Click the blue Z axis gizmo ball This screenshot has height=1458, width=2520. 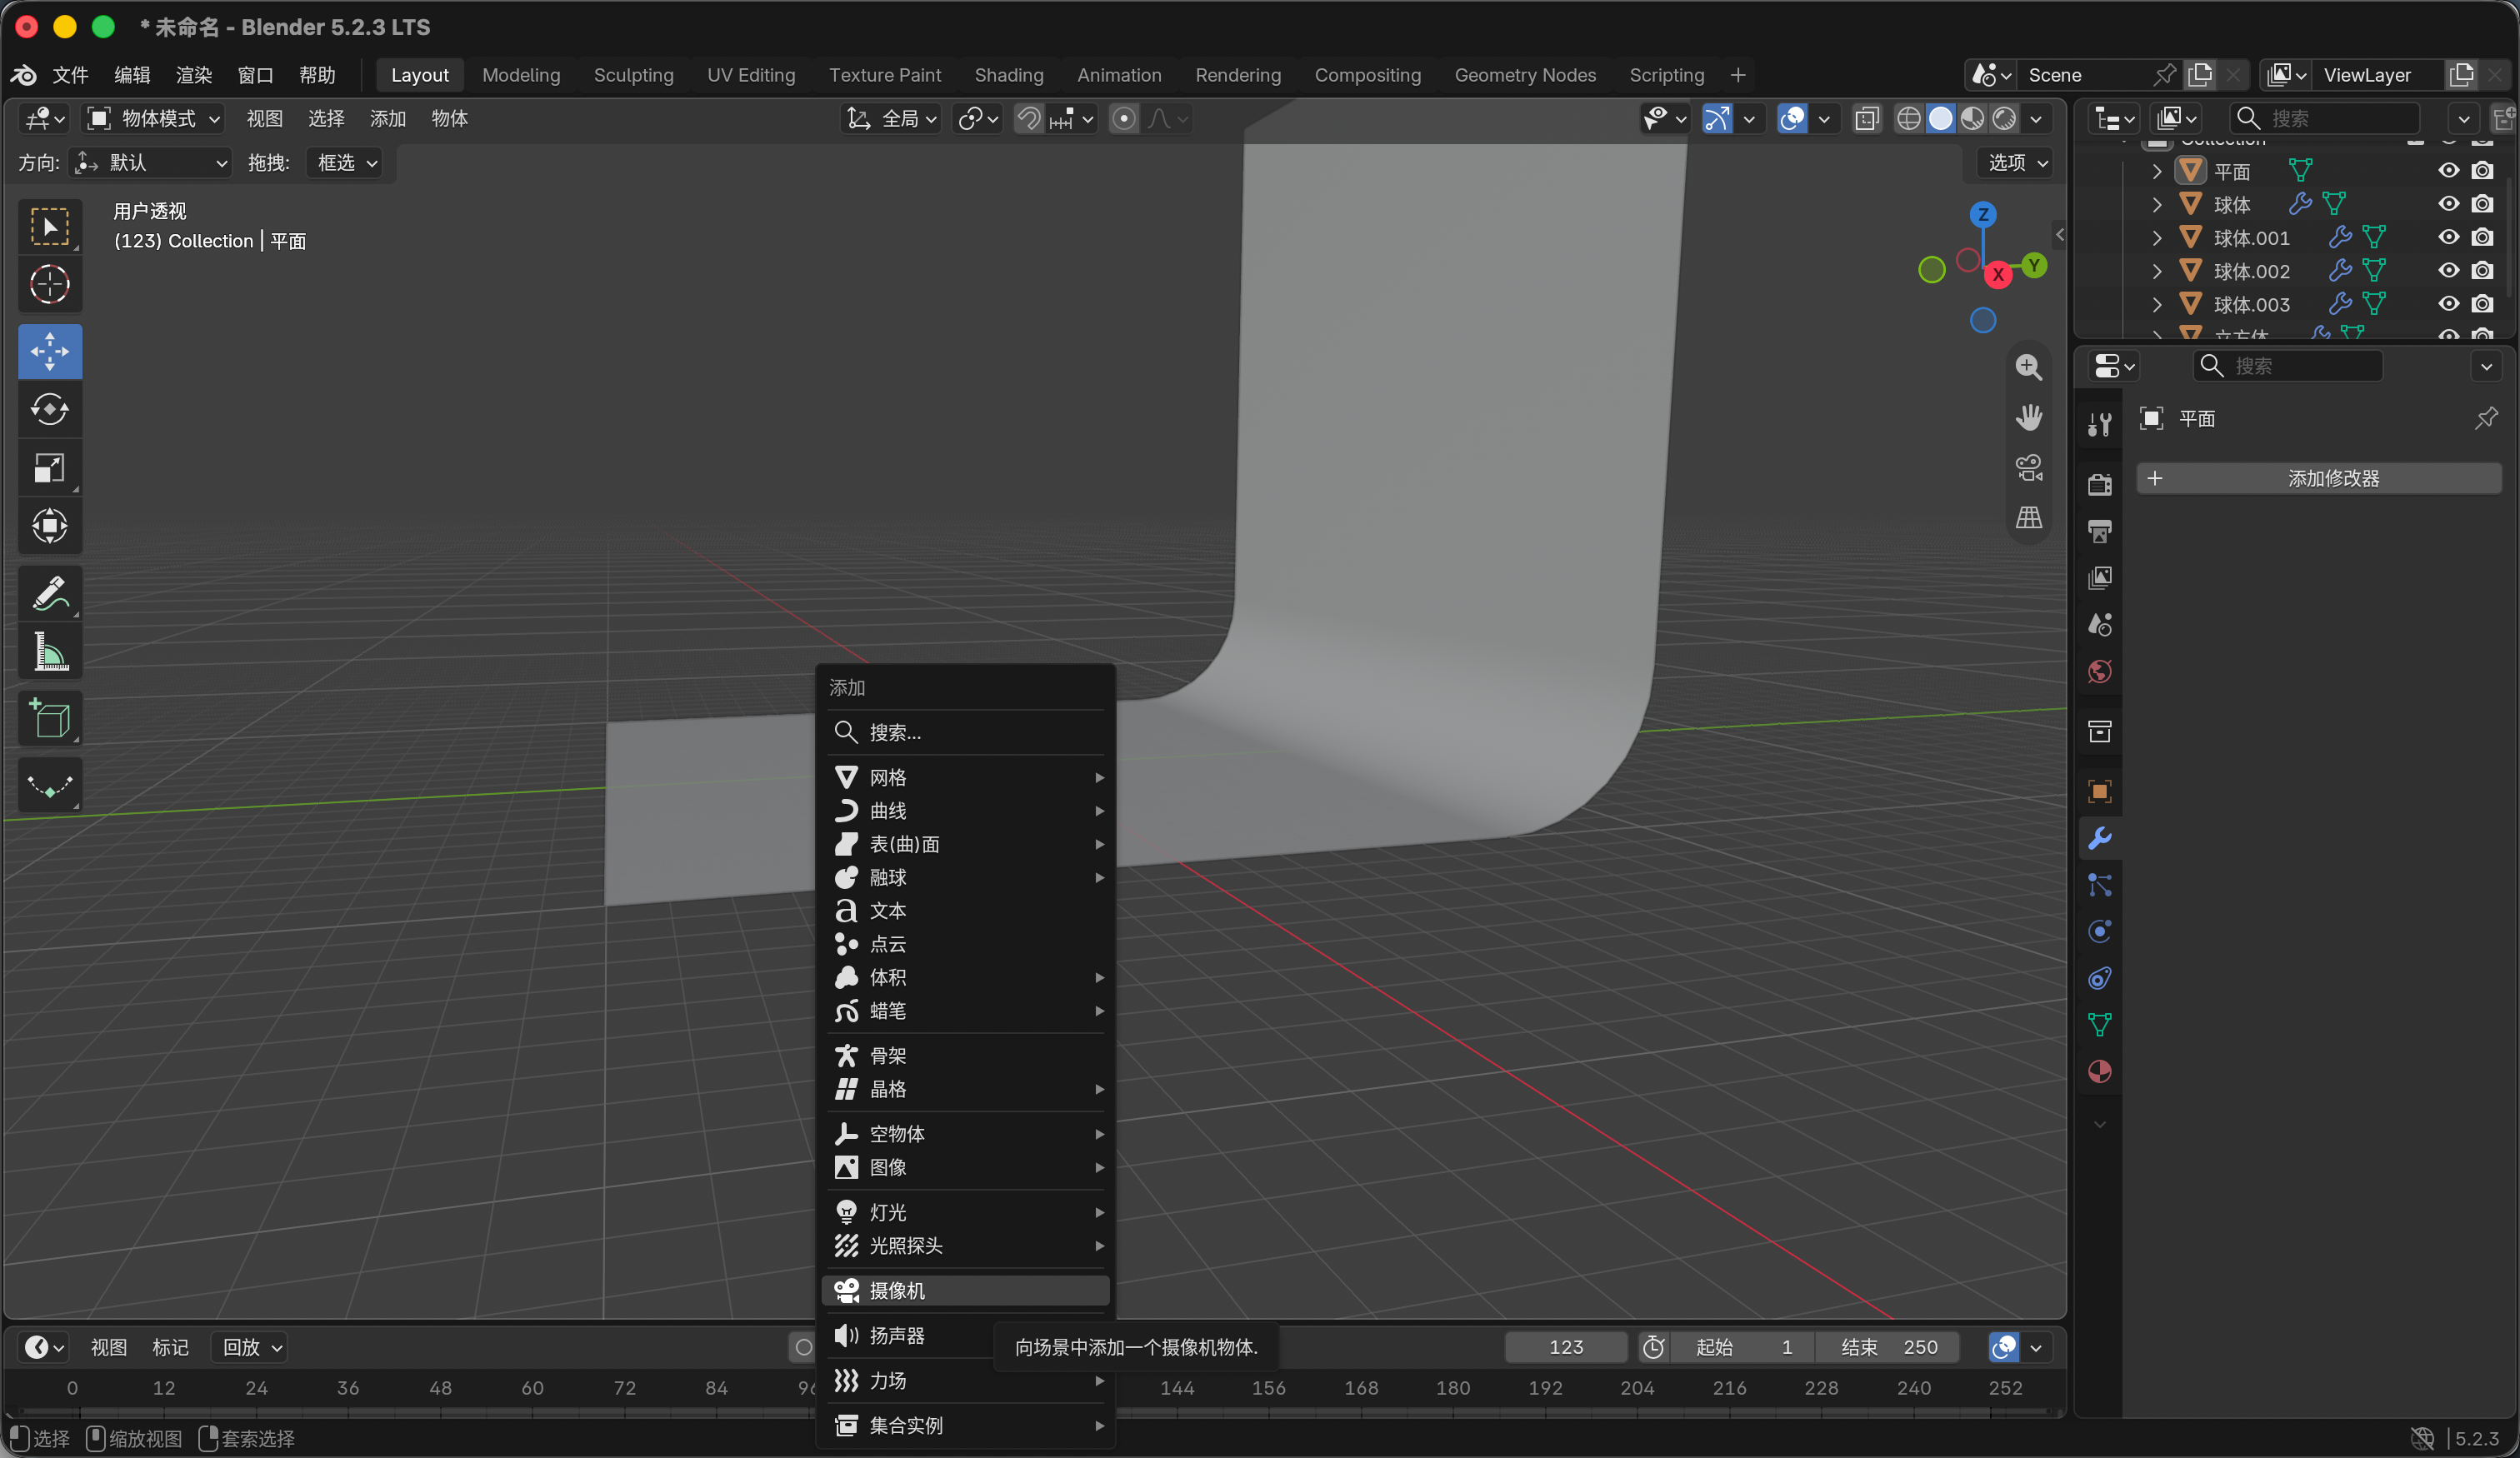(x=1982, y=214)
